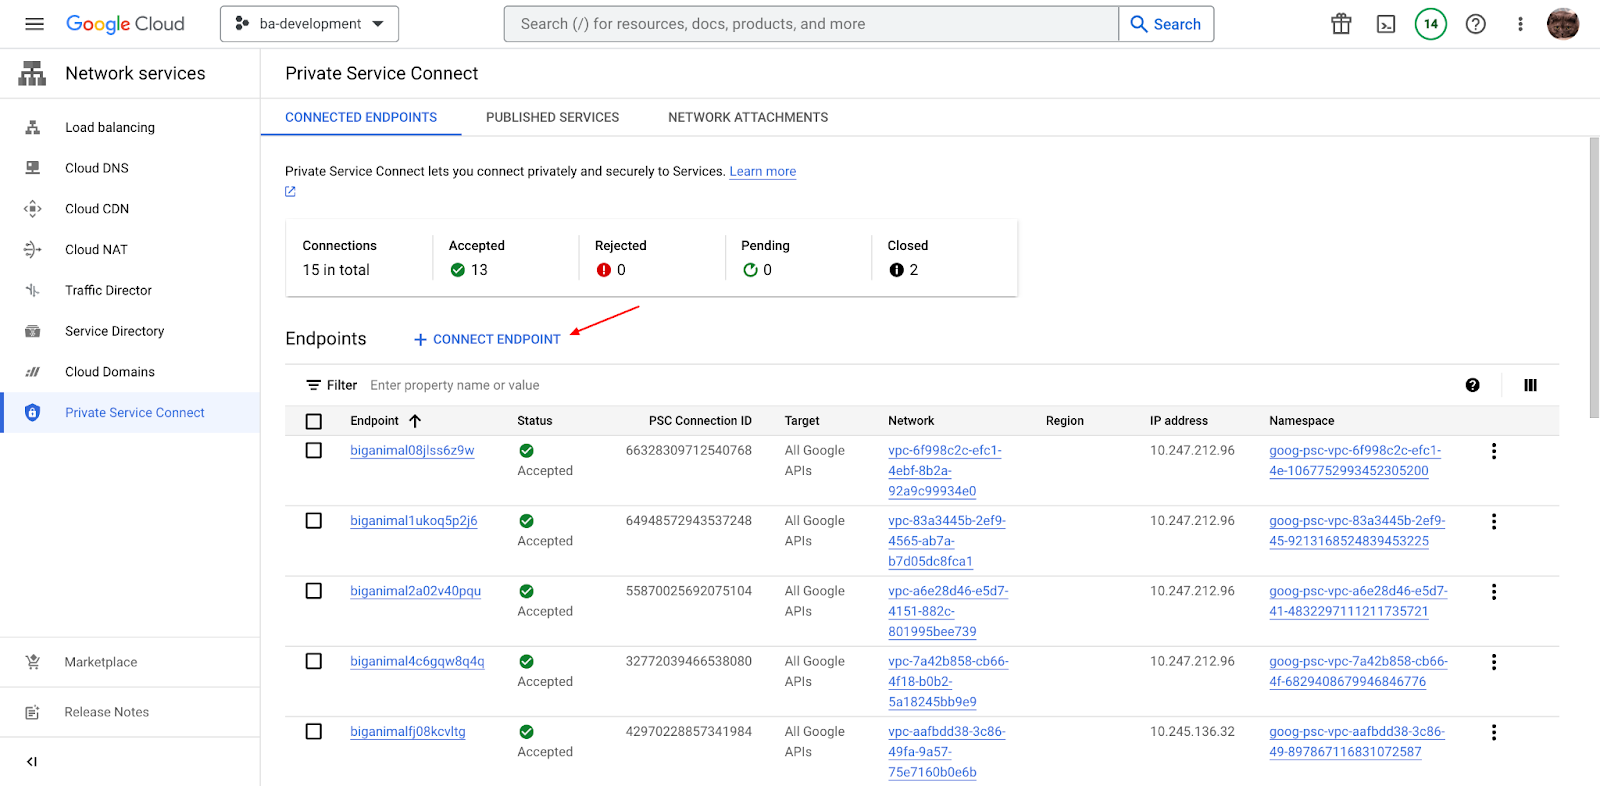Viewport: 1600px width, 786px height.
Task: Click the Cloud NAT sidebar icon
Action: 32,249
